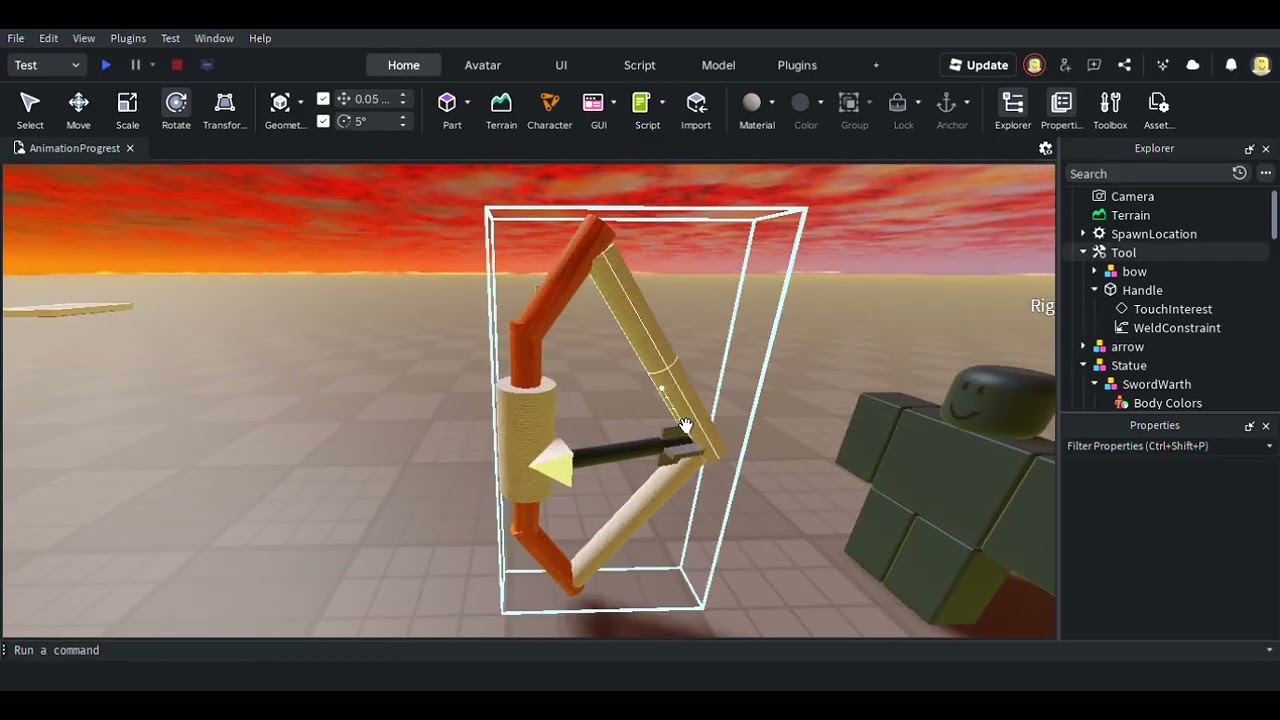1280x720 pixels.
Task: Click the Import button
Action: coord(696,110)
